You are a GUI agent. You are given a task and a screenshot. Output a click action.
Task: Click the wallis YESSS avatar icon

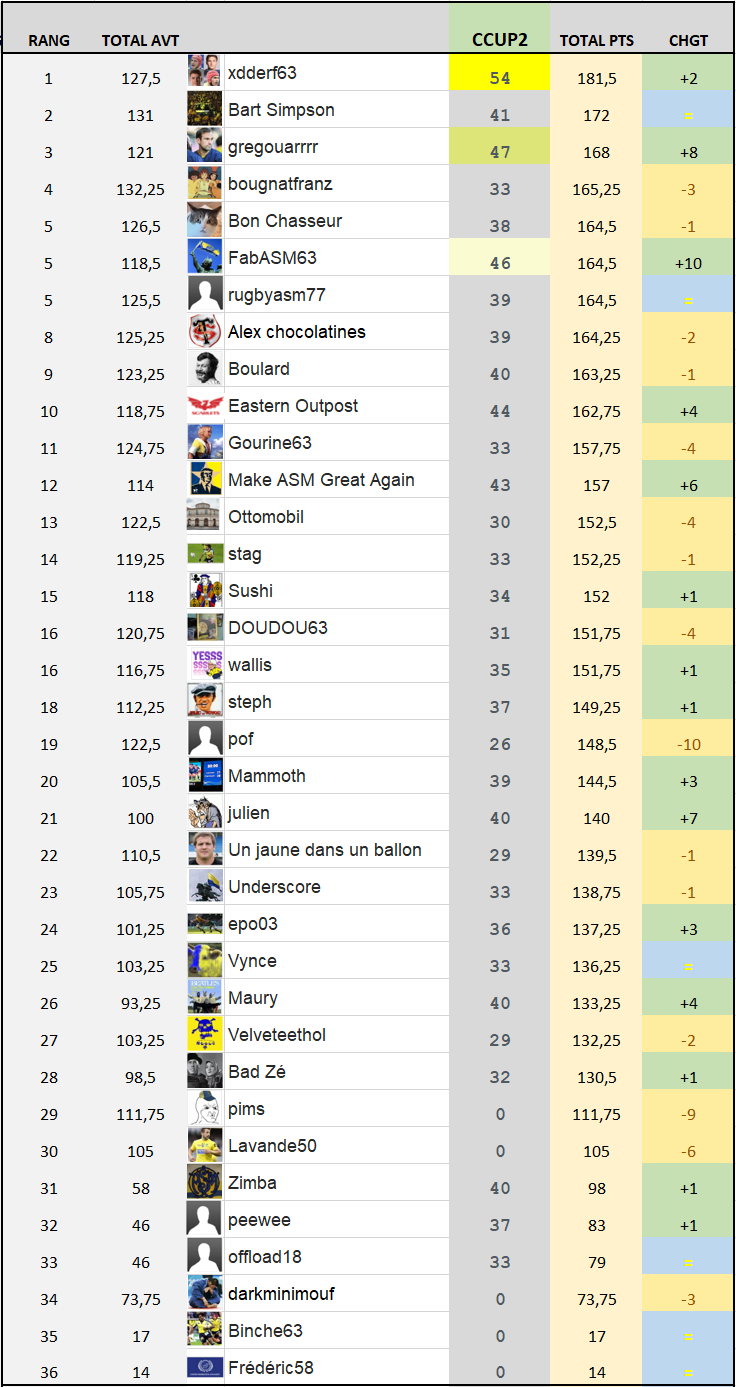[x=205, y=665]
